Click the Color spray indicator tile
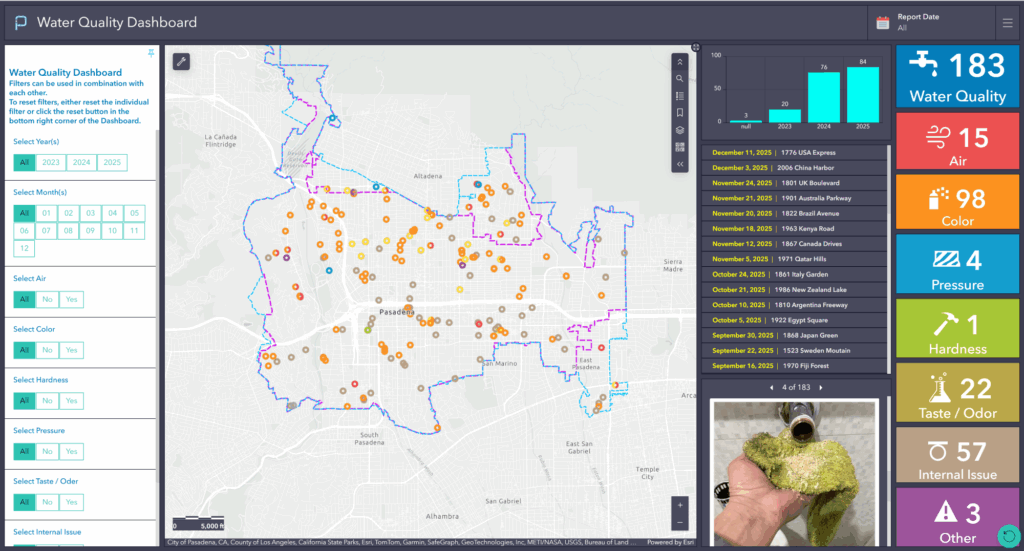Screen dimensions: 1024x551 957,202
